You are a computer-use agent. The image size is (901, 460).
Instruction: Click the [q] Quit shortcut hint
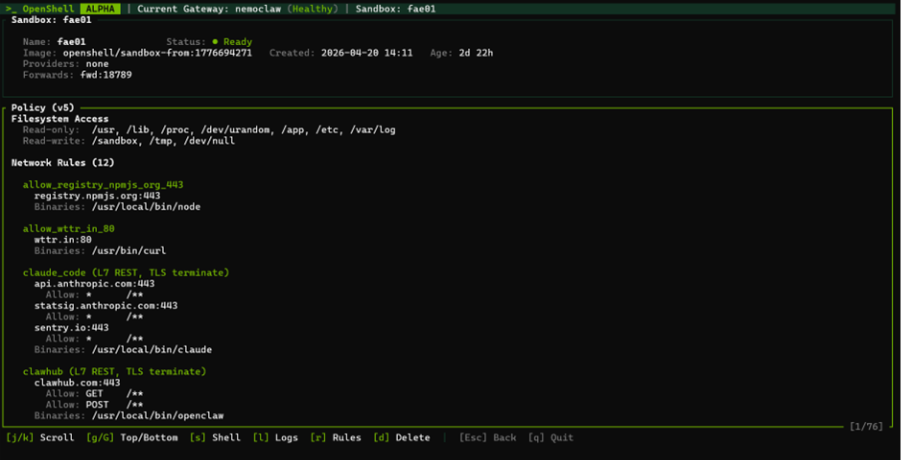[x=550, y=438]
